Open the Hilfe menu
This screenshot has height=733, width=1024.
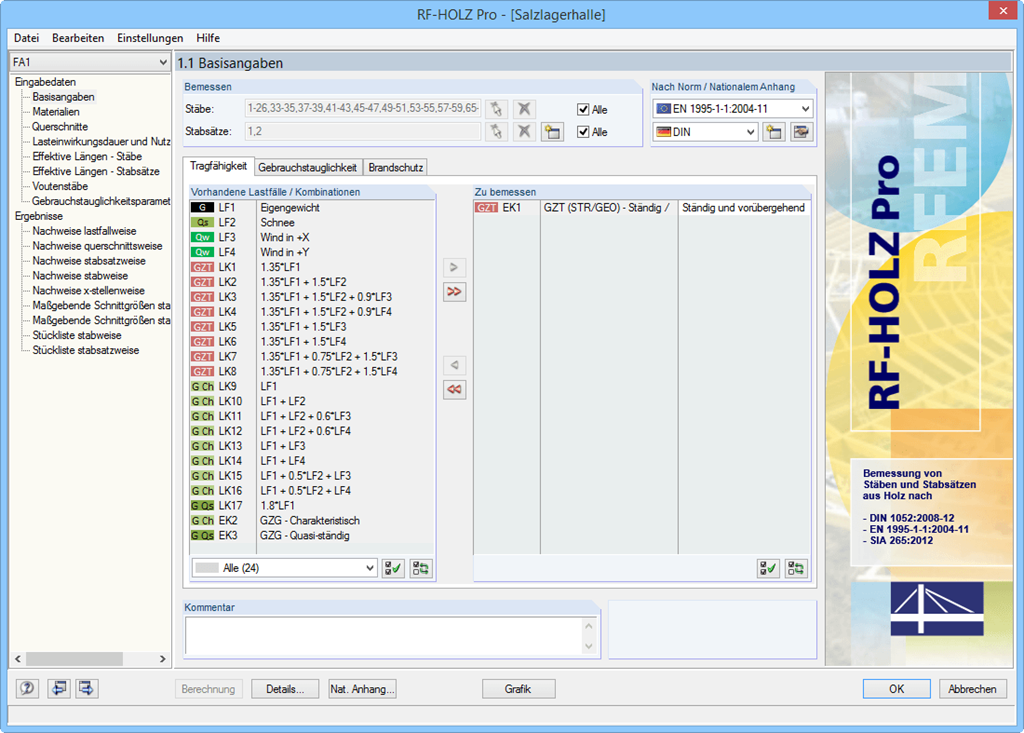(208, 38)
